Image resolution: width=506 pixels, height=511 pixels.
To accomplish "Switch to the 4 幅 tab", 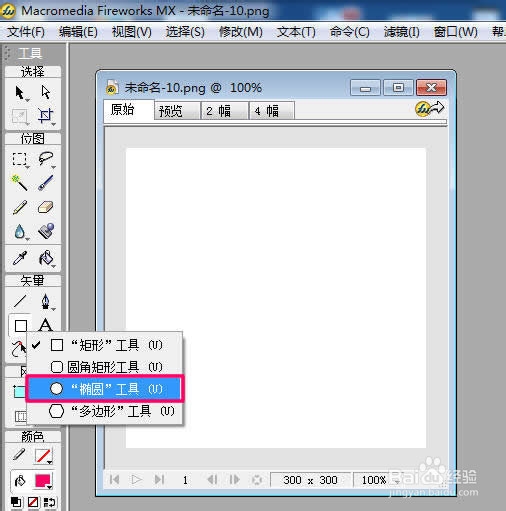I will tap(272, 111).
